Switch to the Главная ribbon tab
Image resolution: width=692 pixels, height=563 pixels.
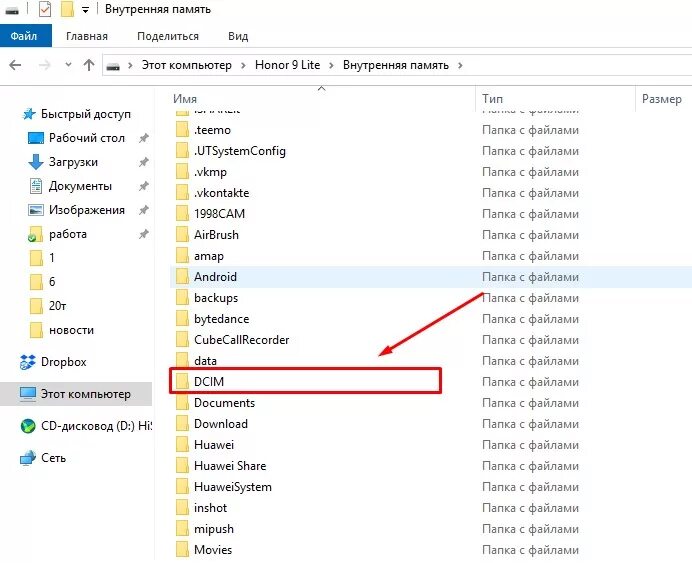(87, 36)
